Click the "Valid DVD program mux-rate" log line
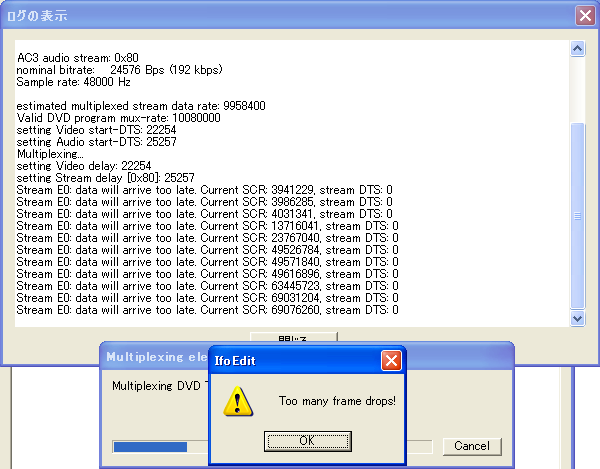 coord(112,118)
